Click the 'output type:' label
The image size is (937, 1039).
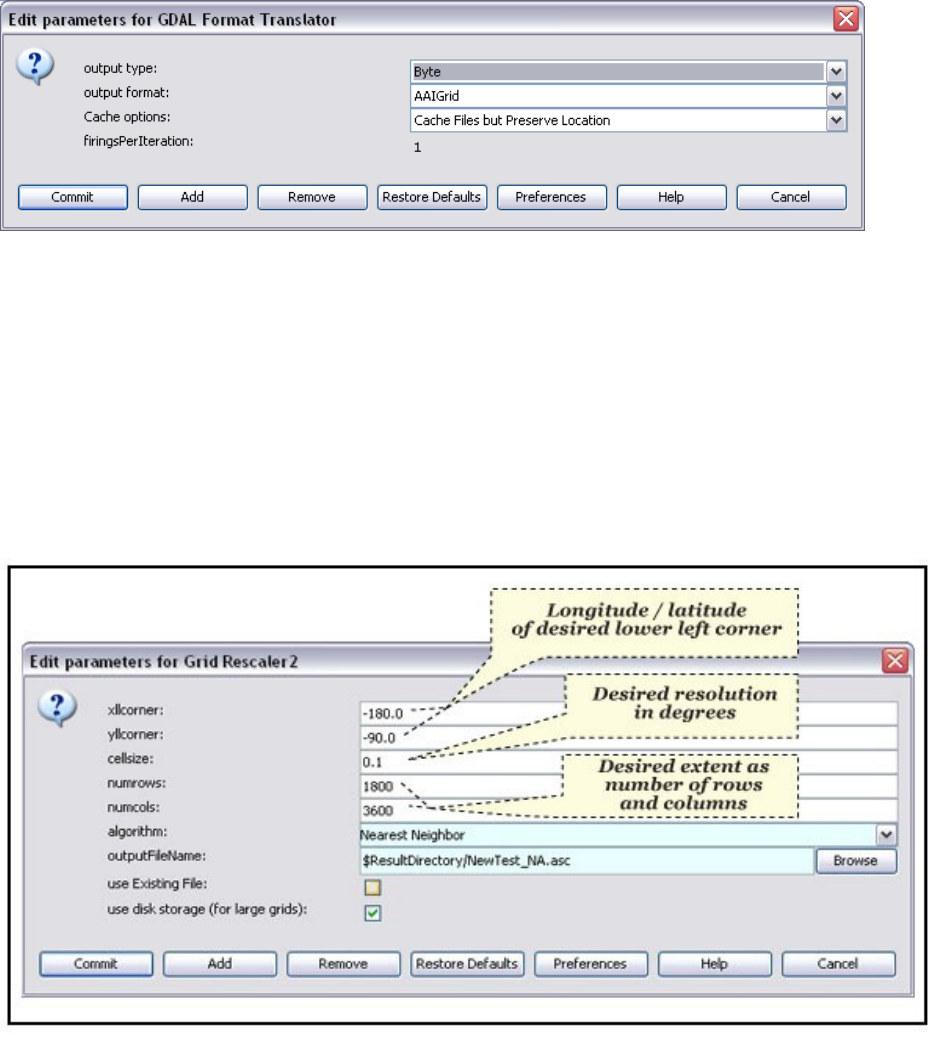click(x=120, y=68)
